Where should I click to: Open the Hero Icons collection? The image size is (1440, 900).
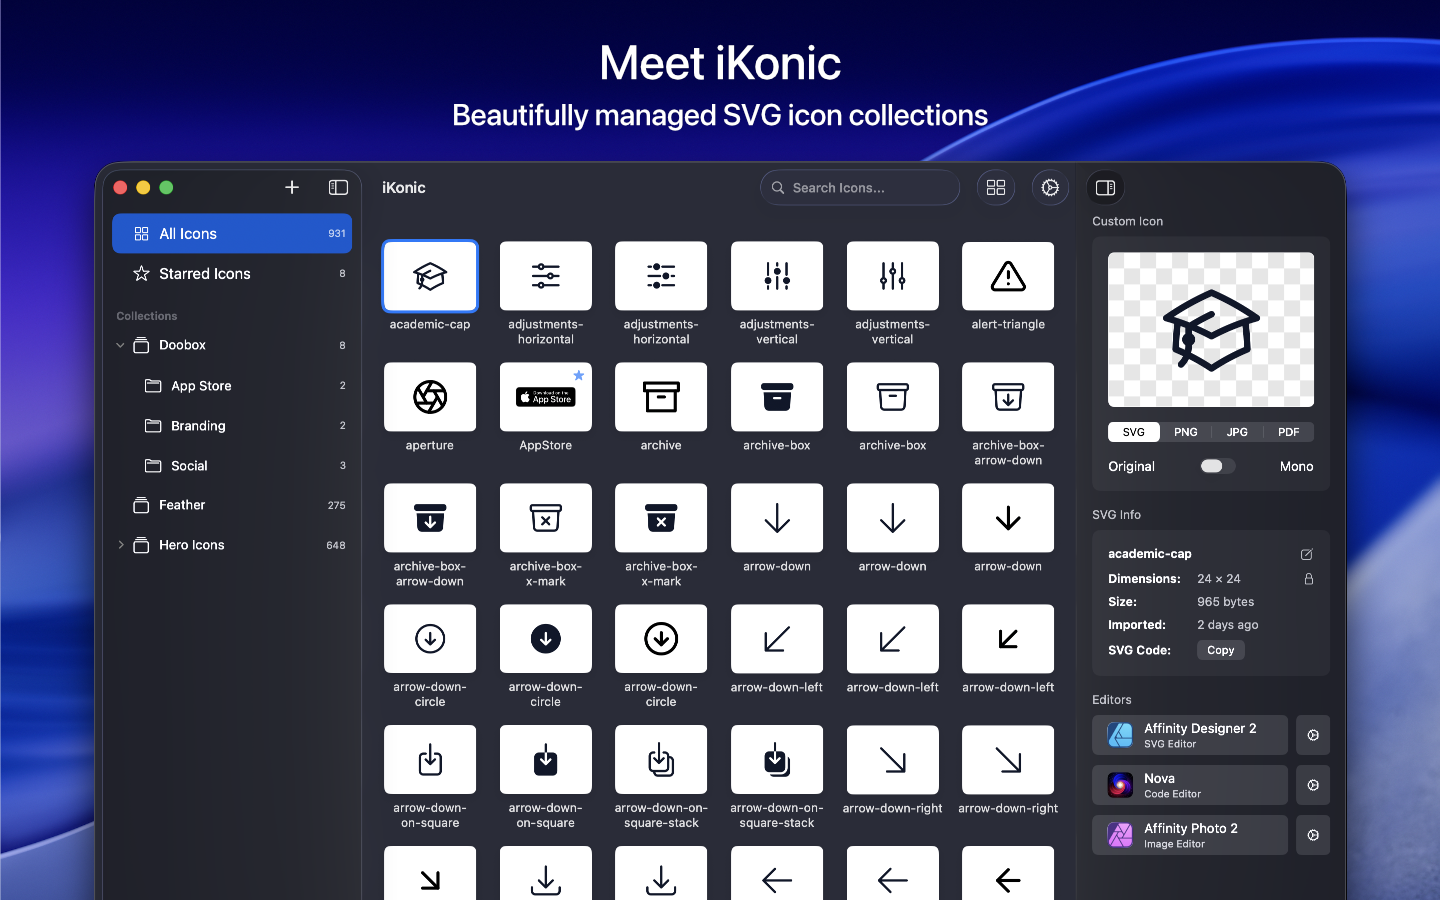click(232, 545)
